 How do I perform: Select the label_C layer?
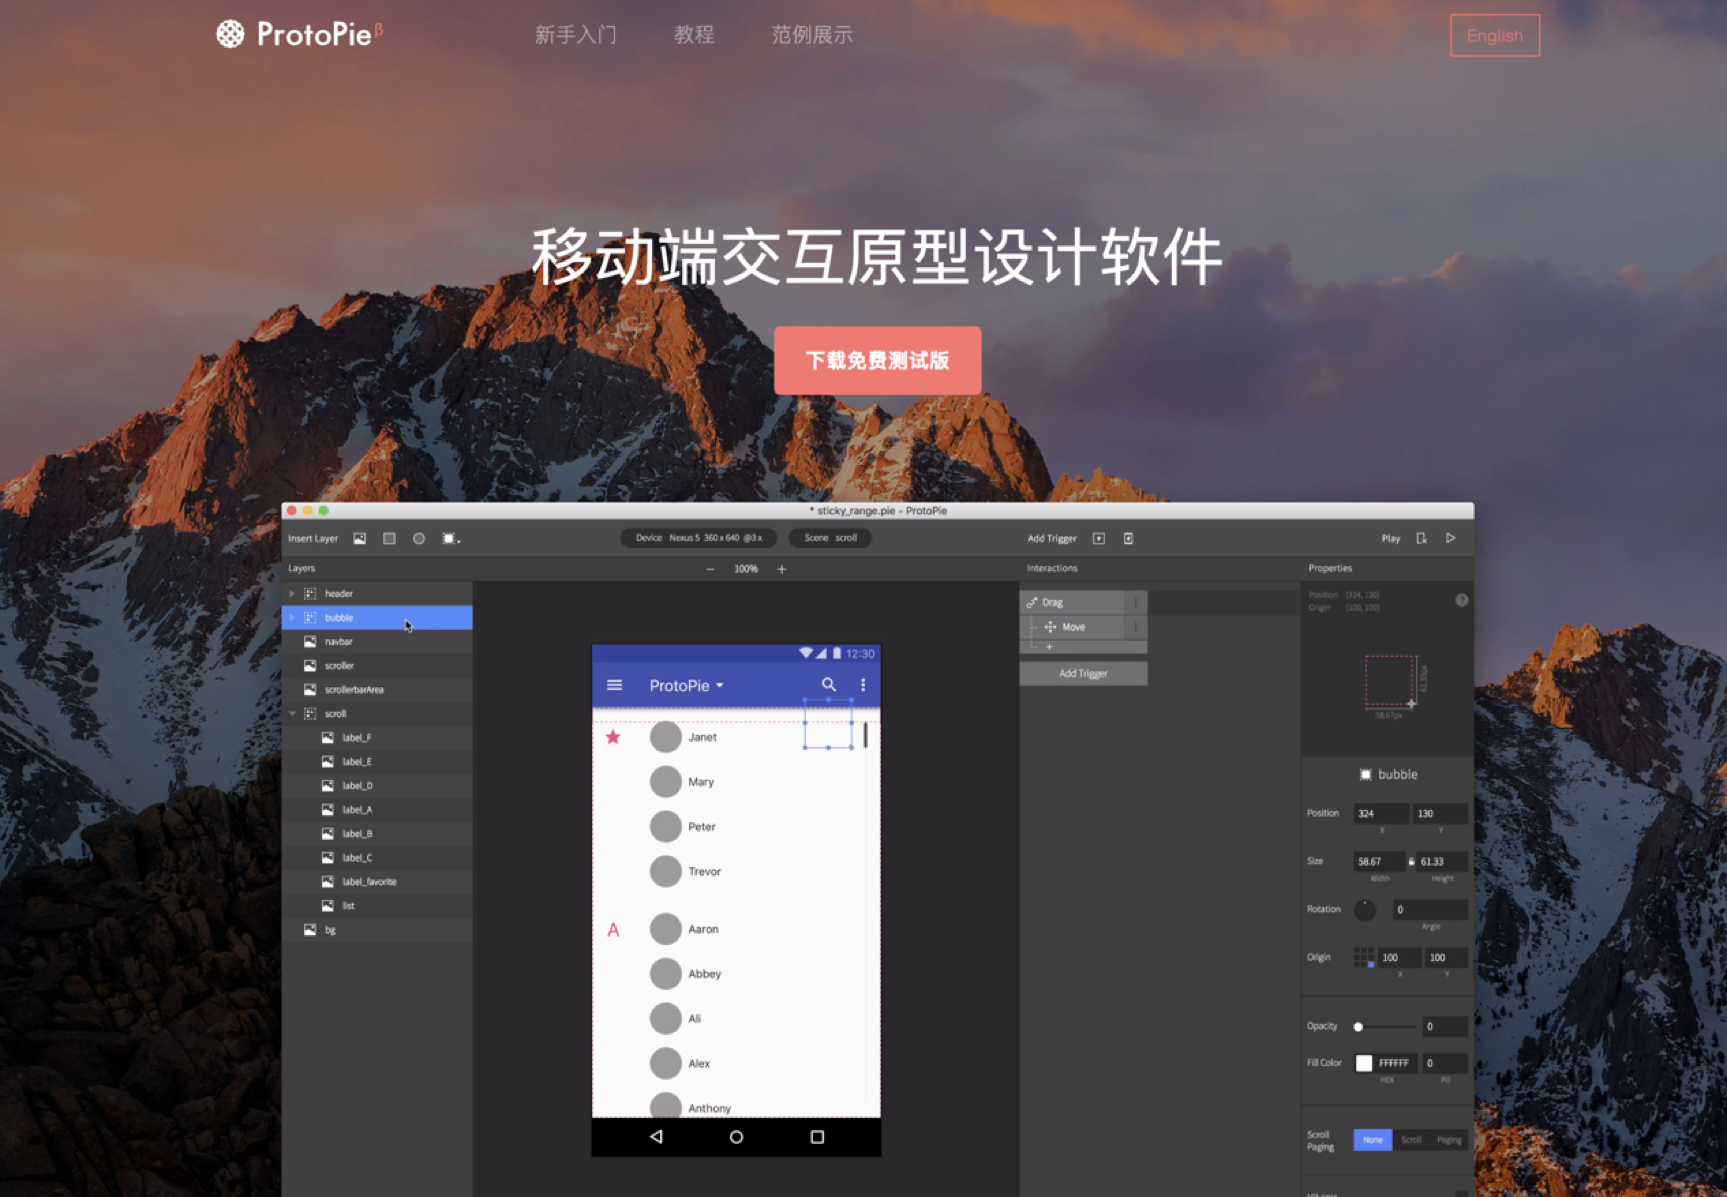coord(377,858)
